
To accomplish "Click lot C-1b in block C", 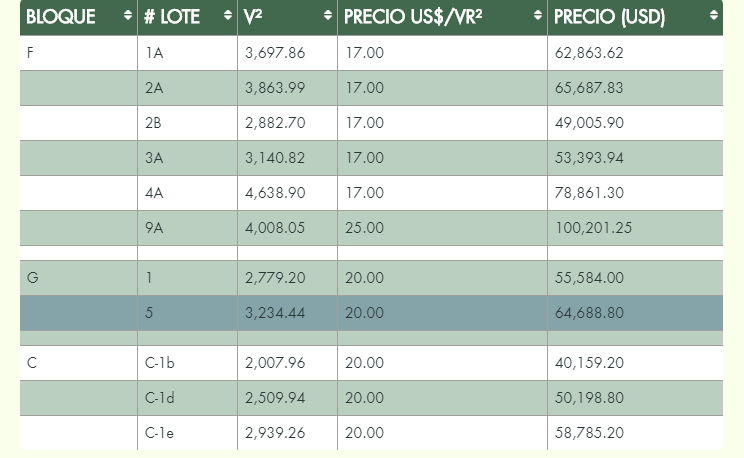I will [159, 363].
